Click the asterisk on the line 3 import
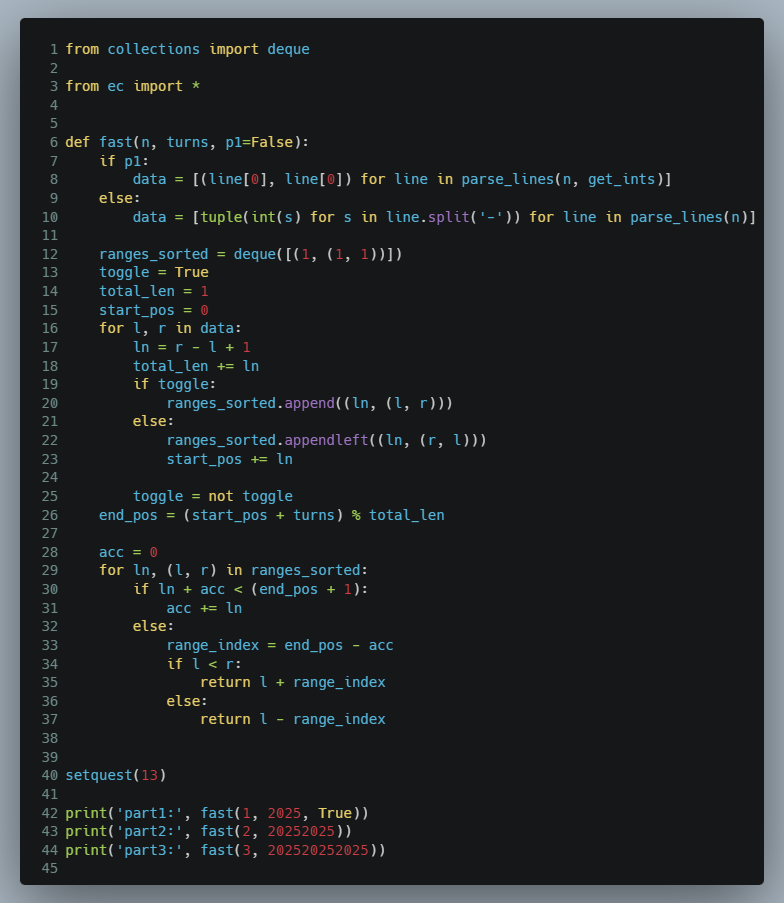The image size is (784, 903). 196,86
